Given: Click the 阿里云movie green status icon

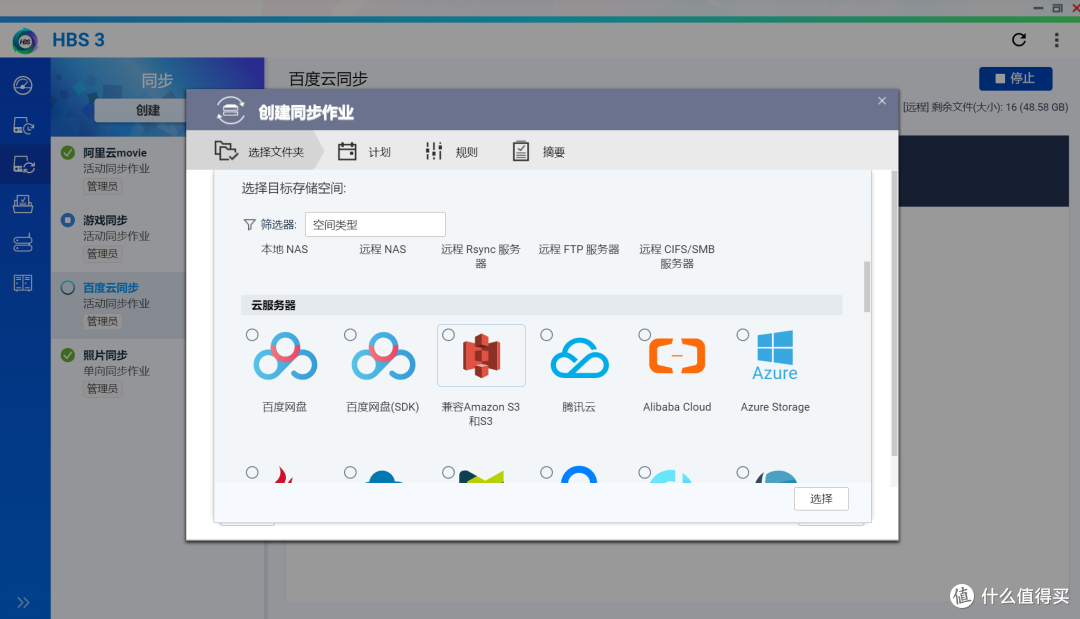Looking at the screenshot, I should pos(68,152).
